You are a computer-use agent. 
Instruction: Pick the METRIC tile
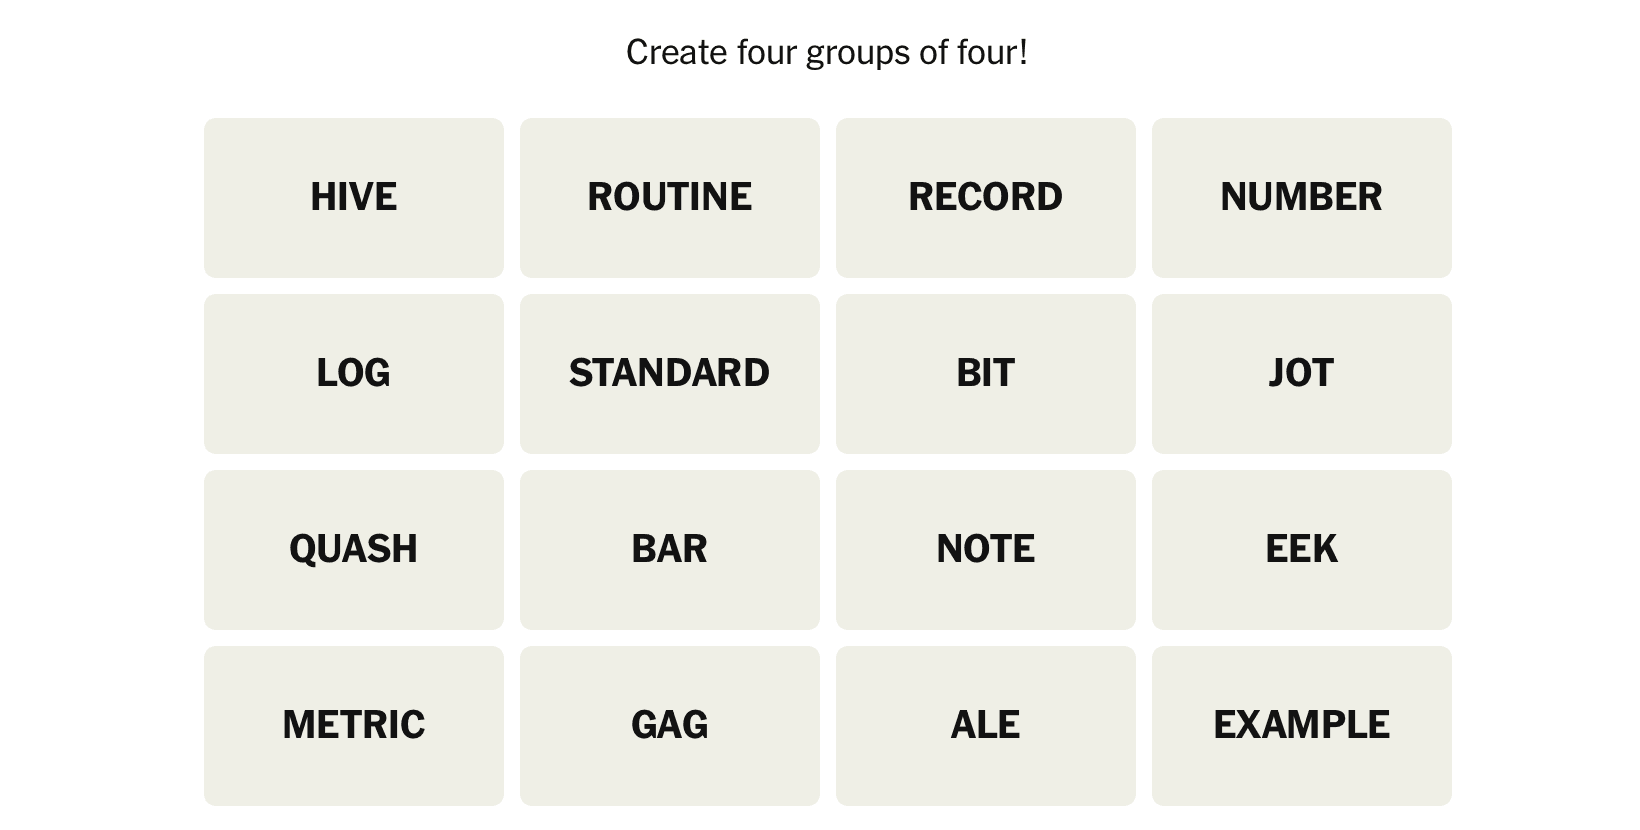[x=353, y=725]
